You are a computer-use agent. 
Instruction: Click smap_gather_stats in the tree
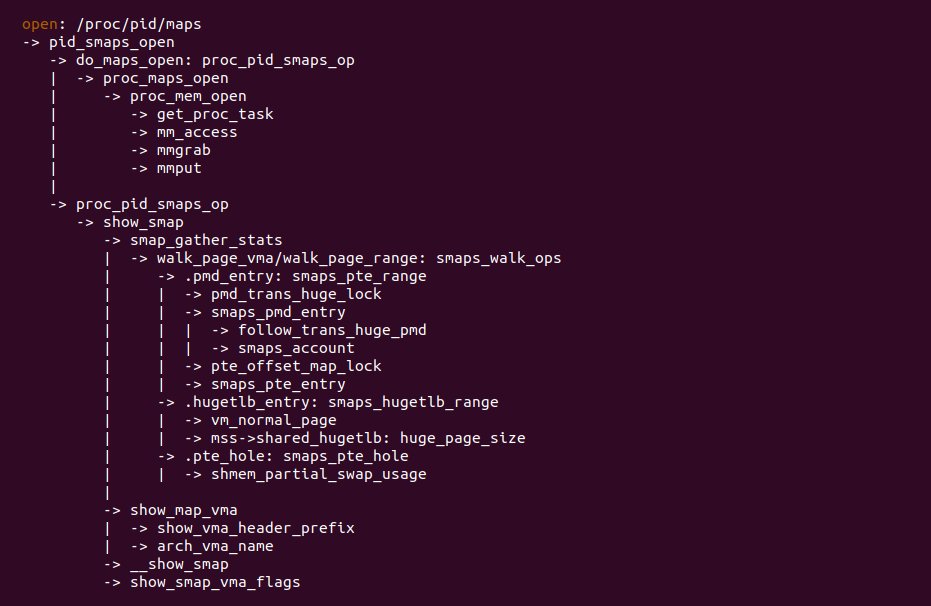tap(206, 240)
